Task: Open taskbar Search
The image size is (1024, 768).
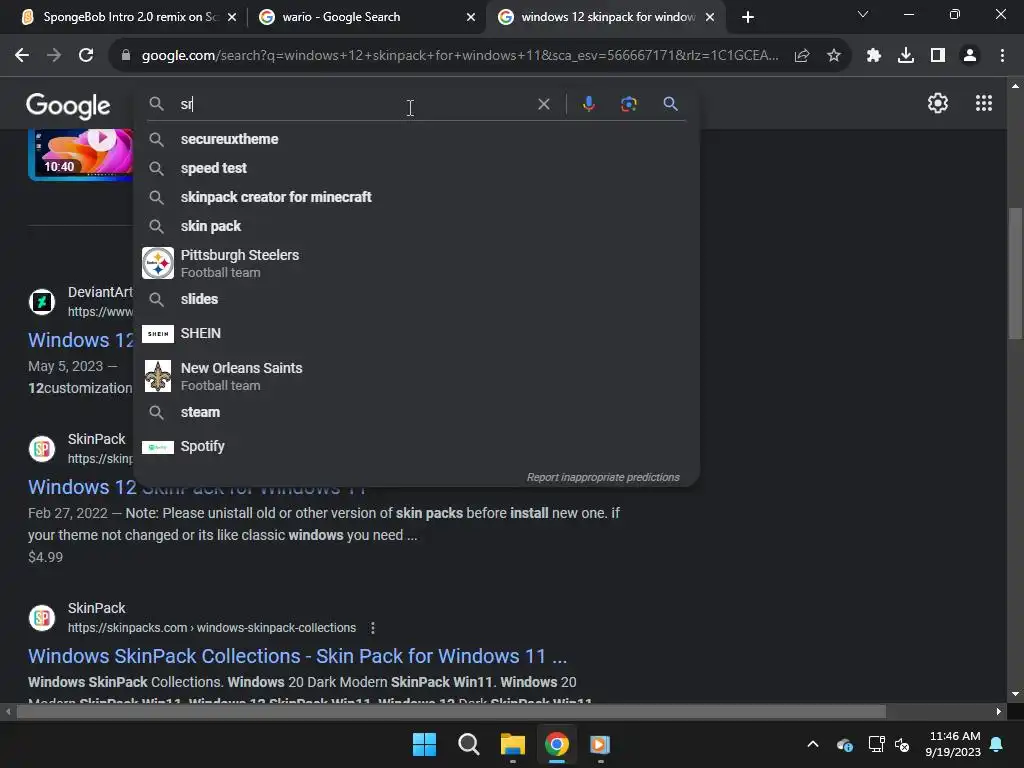Action: click(468, 744)
